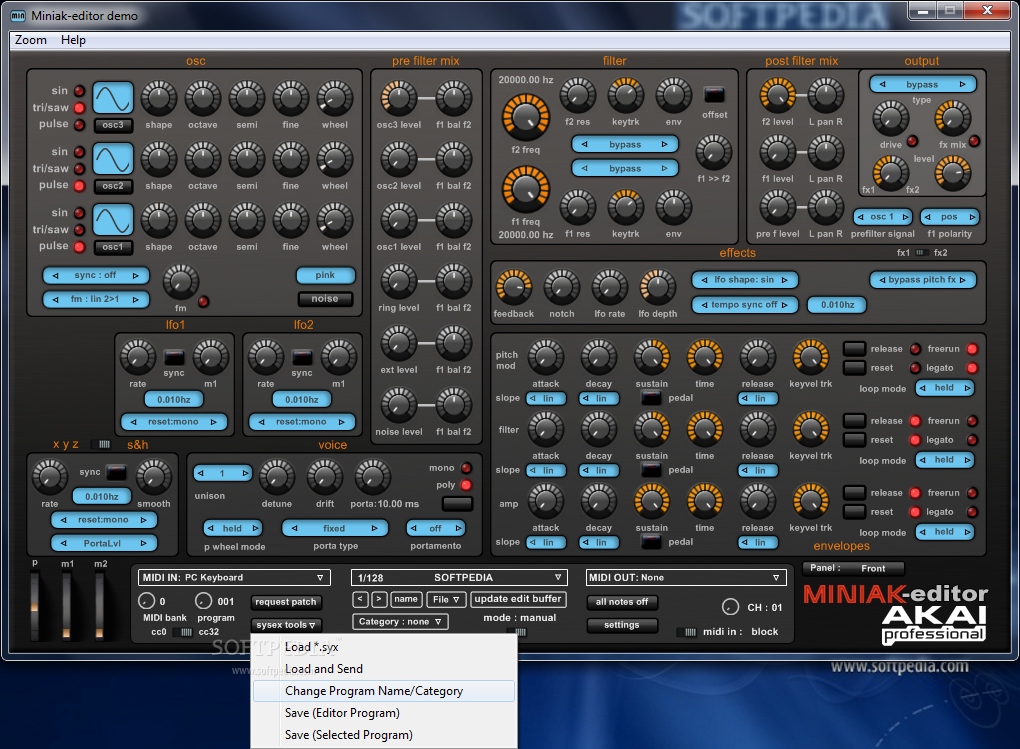Click the ring level knob
The image size is (1020, 749).
[399, 282]
